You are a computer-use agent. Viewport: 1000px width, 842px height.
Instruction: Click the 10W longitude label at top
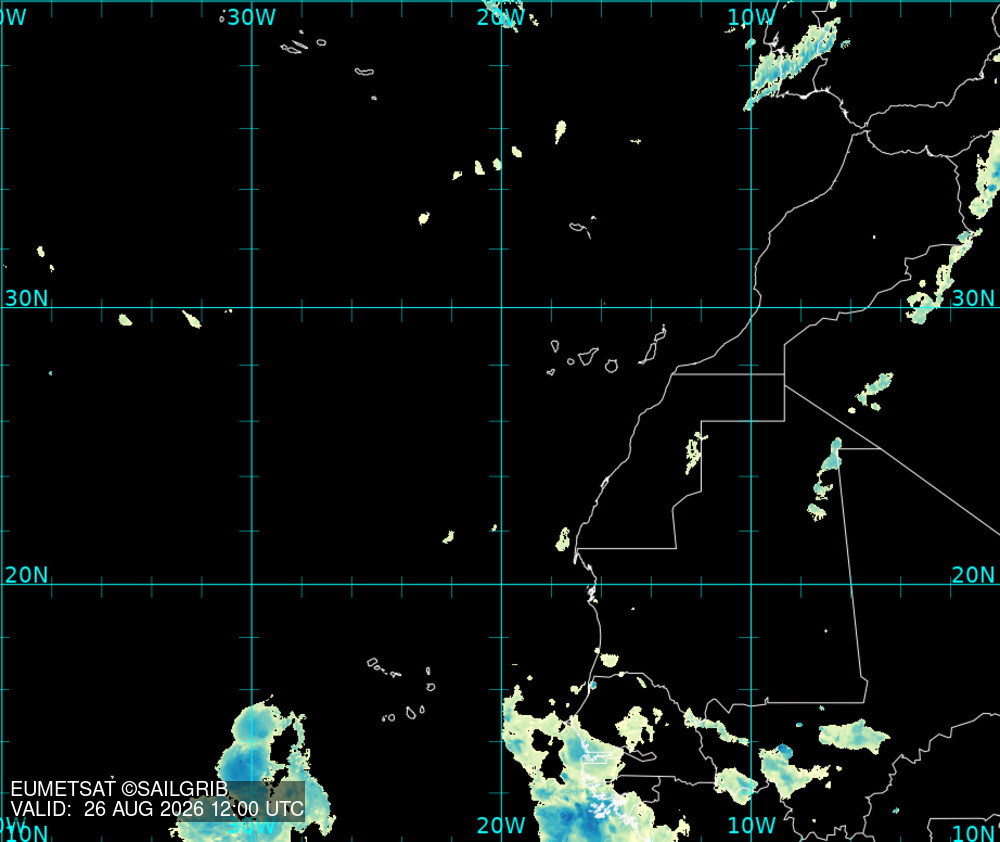[x=751, y=17]
